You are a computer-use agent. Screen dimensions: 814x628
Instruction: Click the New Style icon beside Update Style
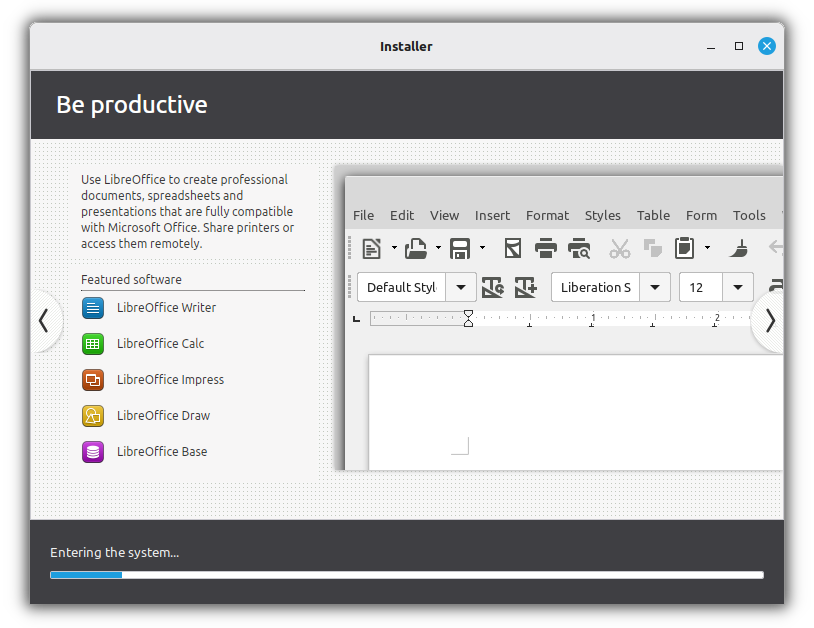[x=525, y=287]
